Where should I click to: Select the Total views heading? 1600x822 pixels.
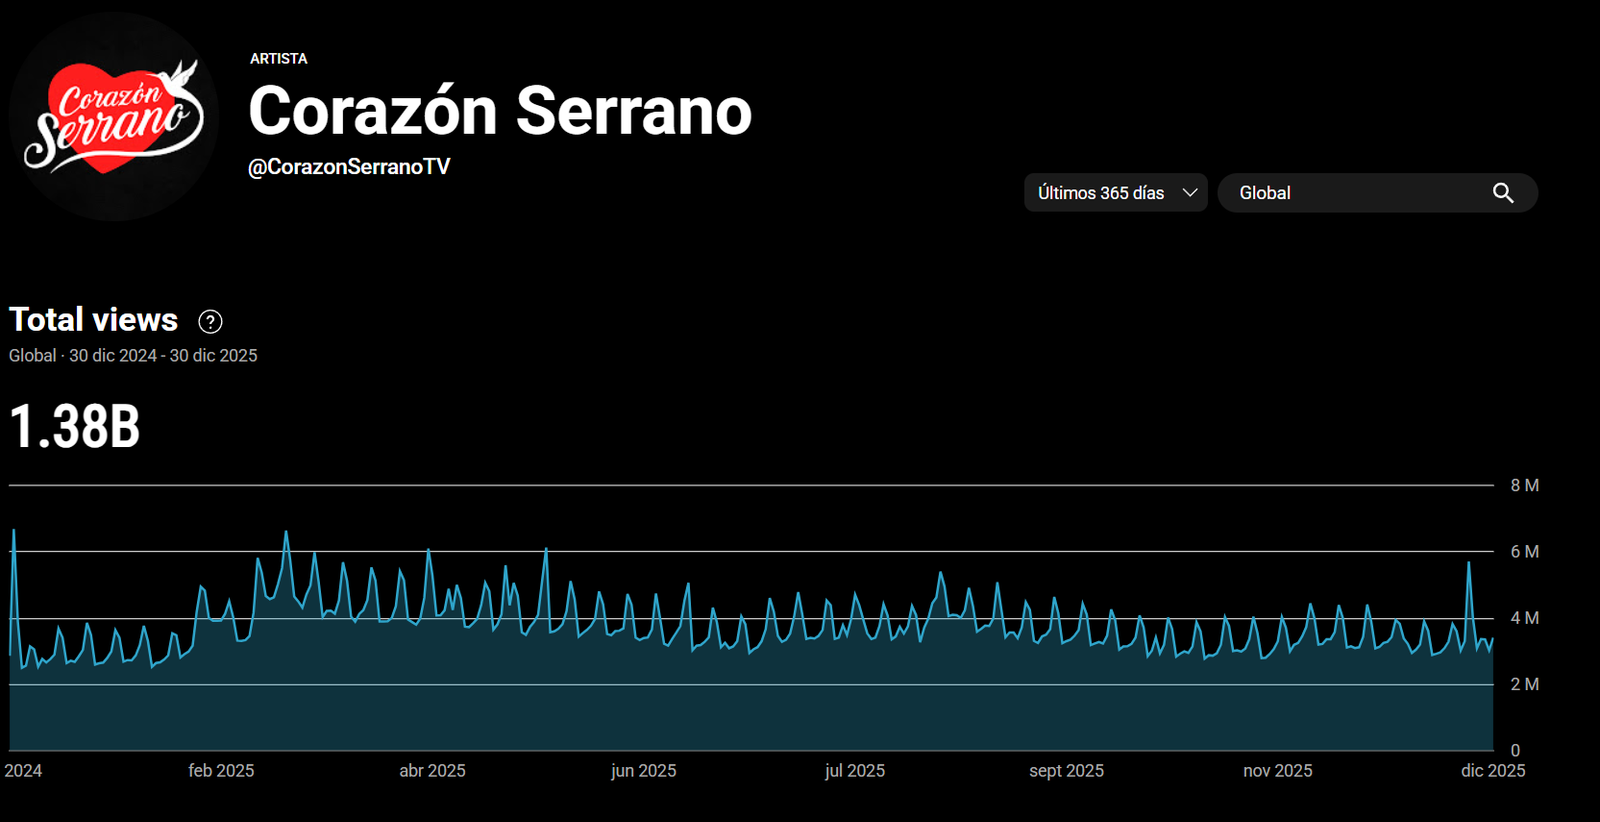[x=94, y=320]
